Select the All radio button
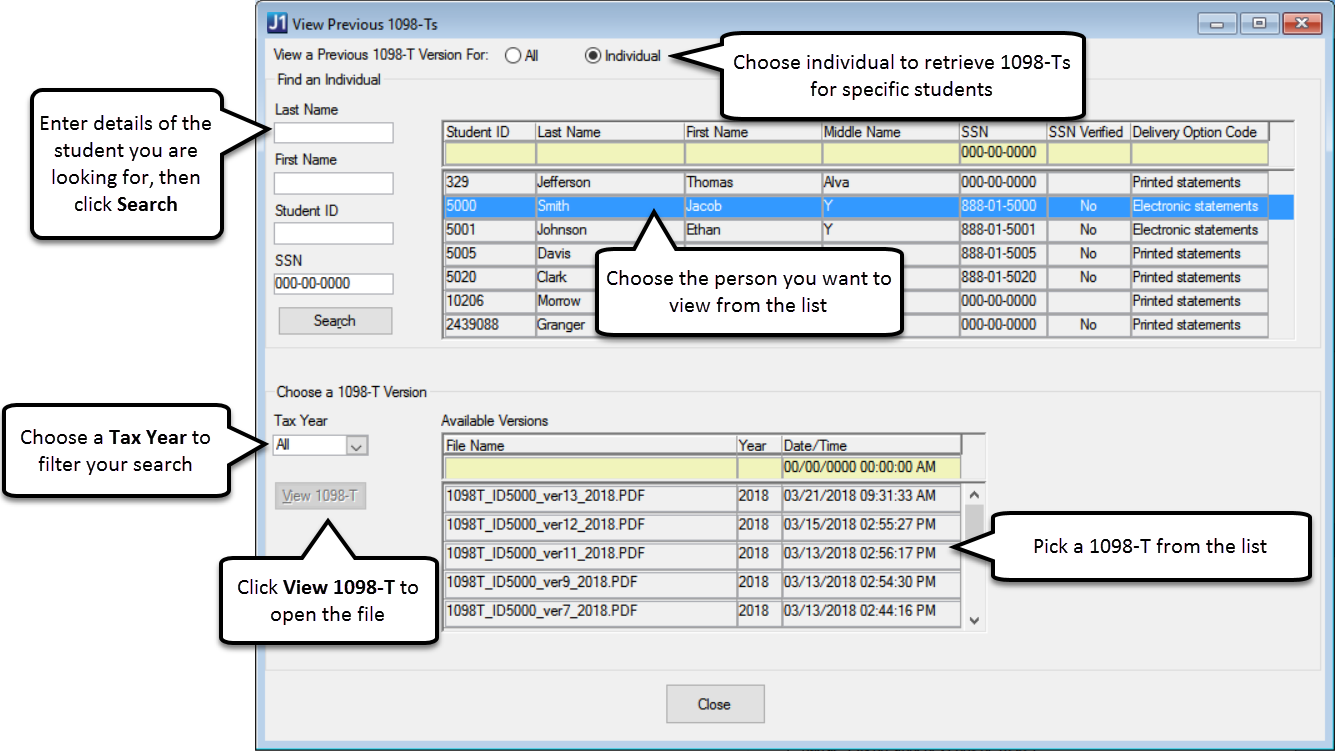This screenshot has height=751, width=1335. point(513,56)
